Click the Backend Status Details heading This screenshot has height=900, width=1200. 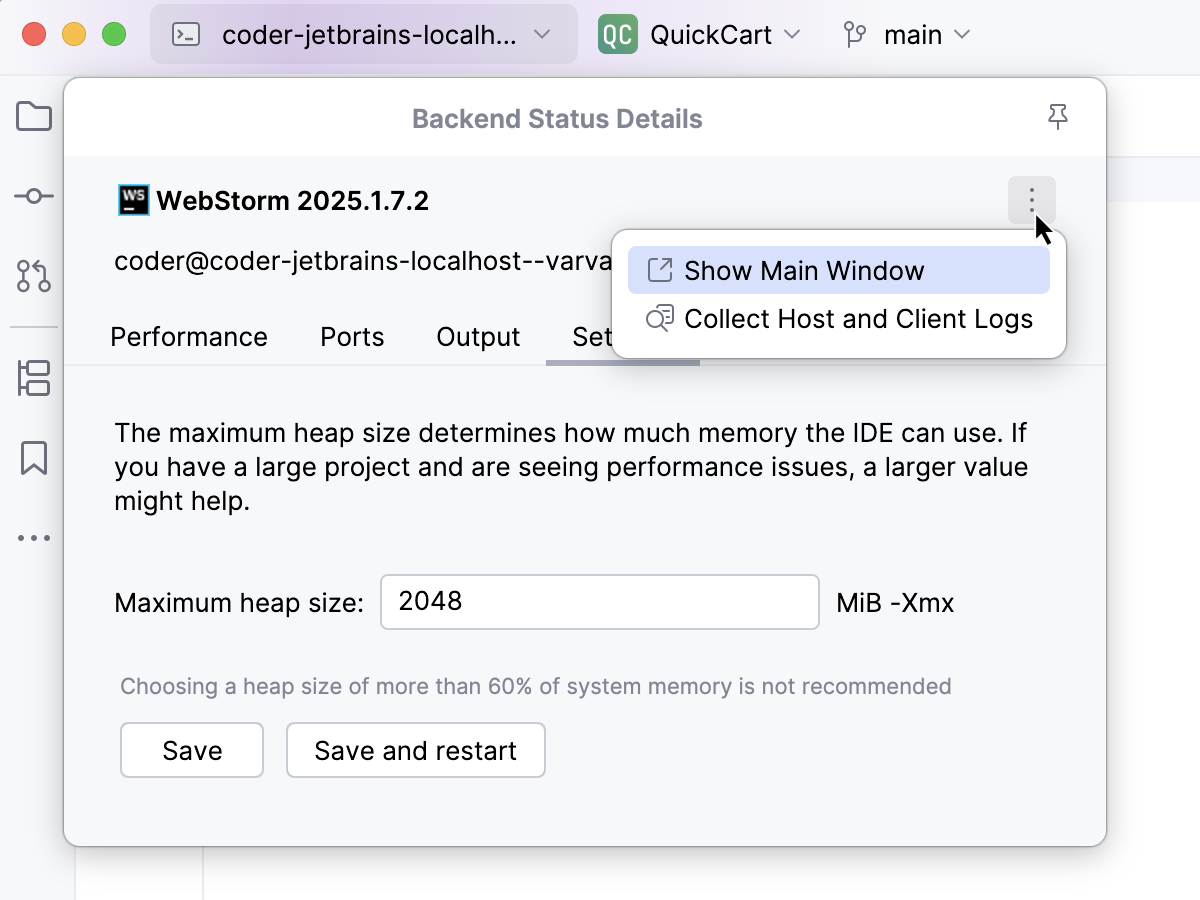point(557,119)
